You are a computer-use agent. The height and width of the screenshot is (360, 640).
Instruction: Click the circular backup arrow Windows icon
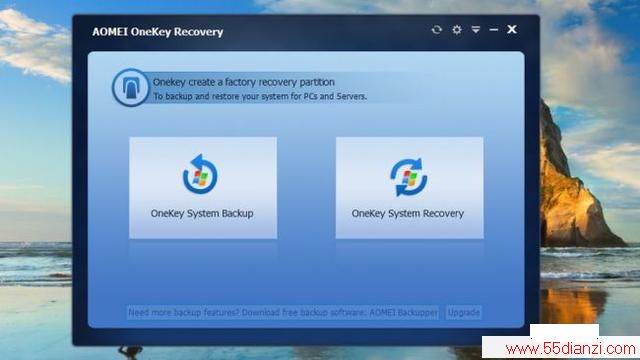200,174
